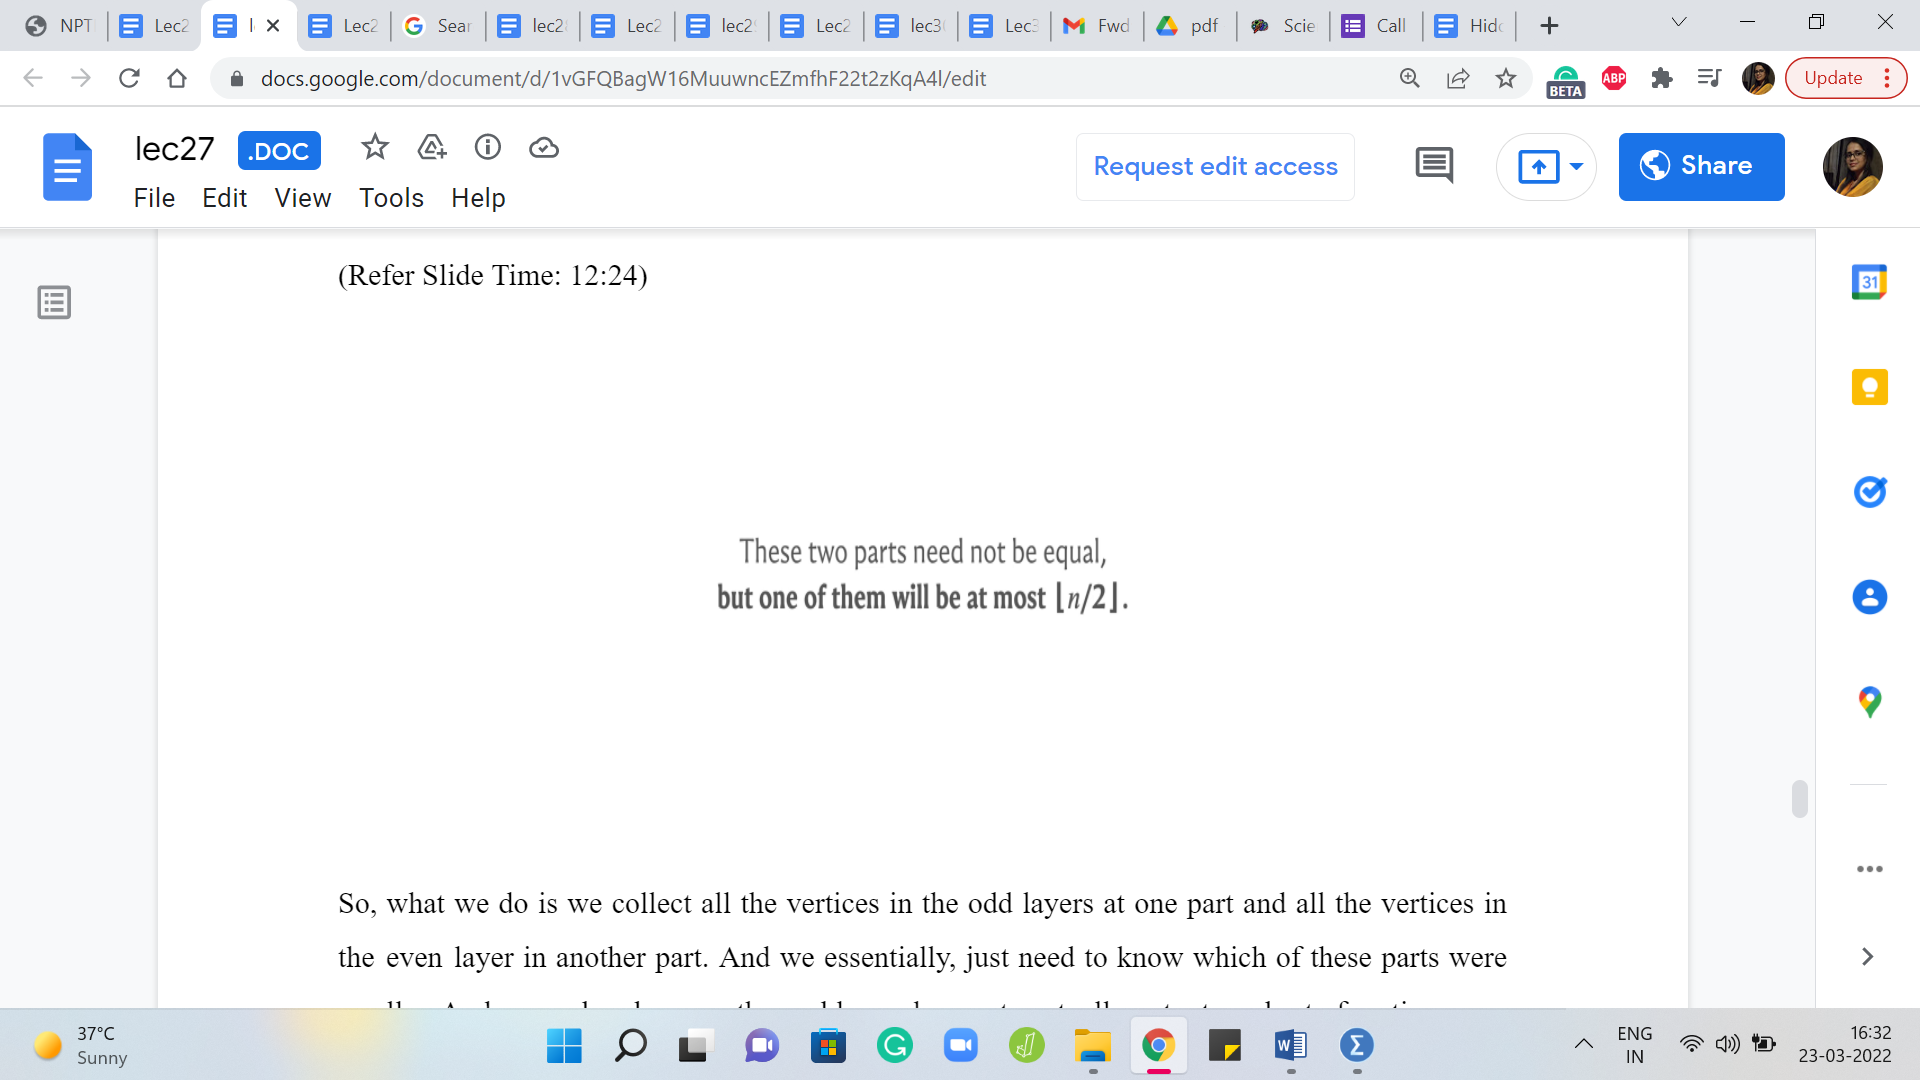Show document outline sidebar icon

coord(54,302)
